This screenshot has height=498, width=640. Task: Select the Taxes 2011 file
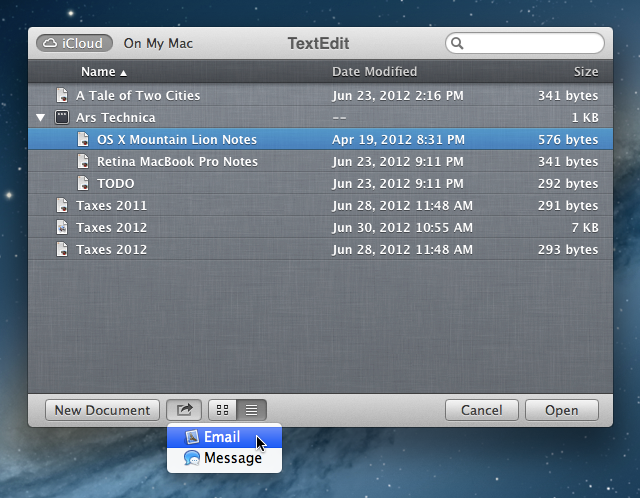111,206
